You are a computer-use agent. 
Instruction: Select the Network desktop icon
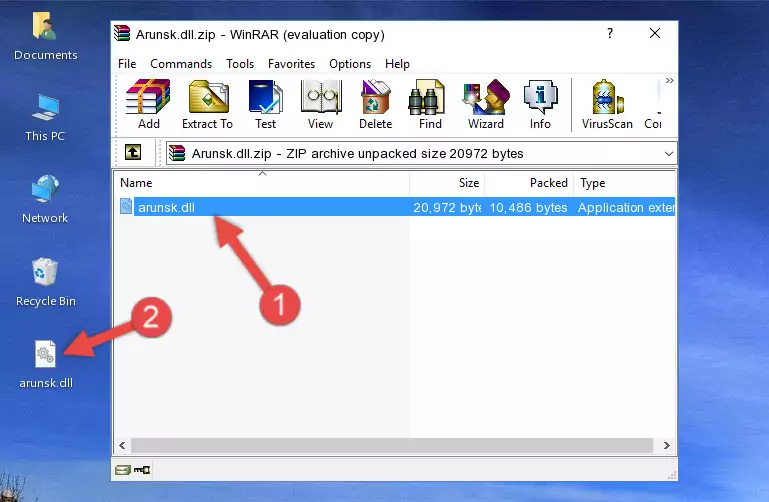(45, 199)
